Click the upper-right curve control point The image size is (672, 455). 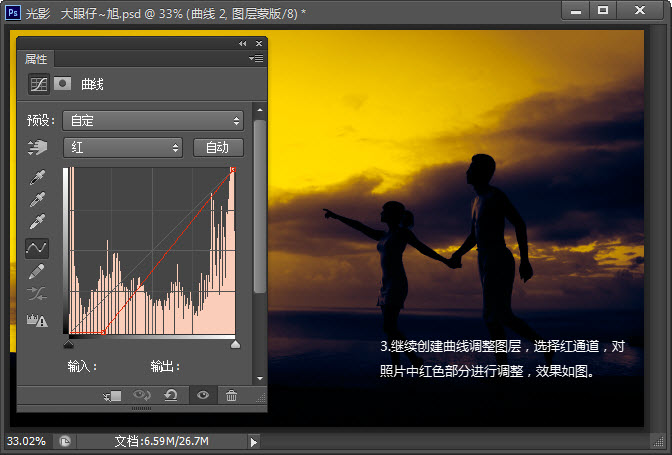coord(233,170)
